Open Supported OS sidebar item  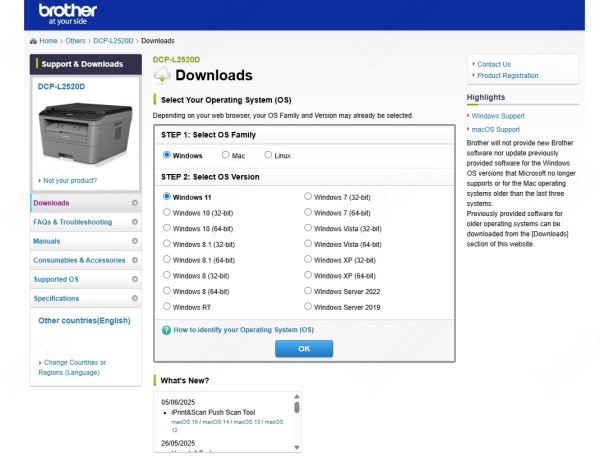click(86, 279)
